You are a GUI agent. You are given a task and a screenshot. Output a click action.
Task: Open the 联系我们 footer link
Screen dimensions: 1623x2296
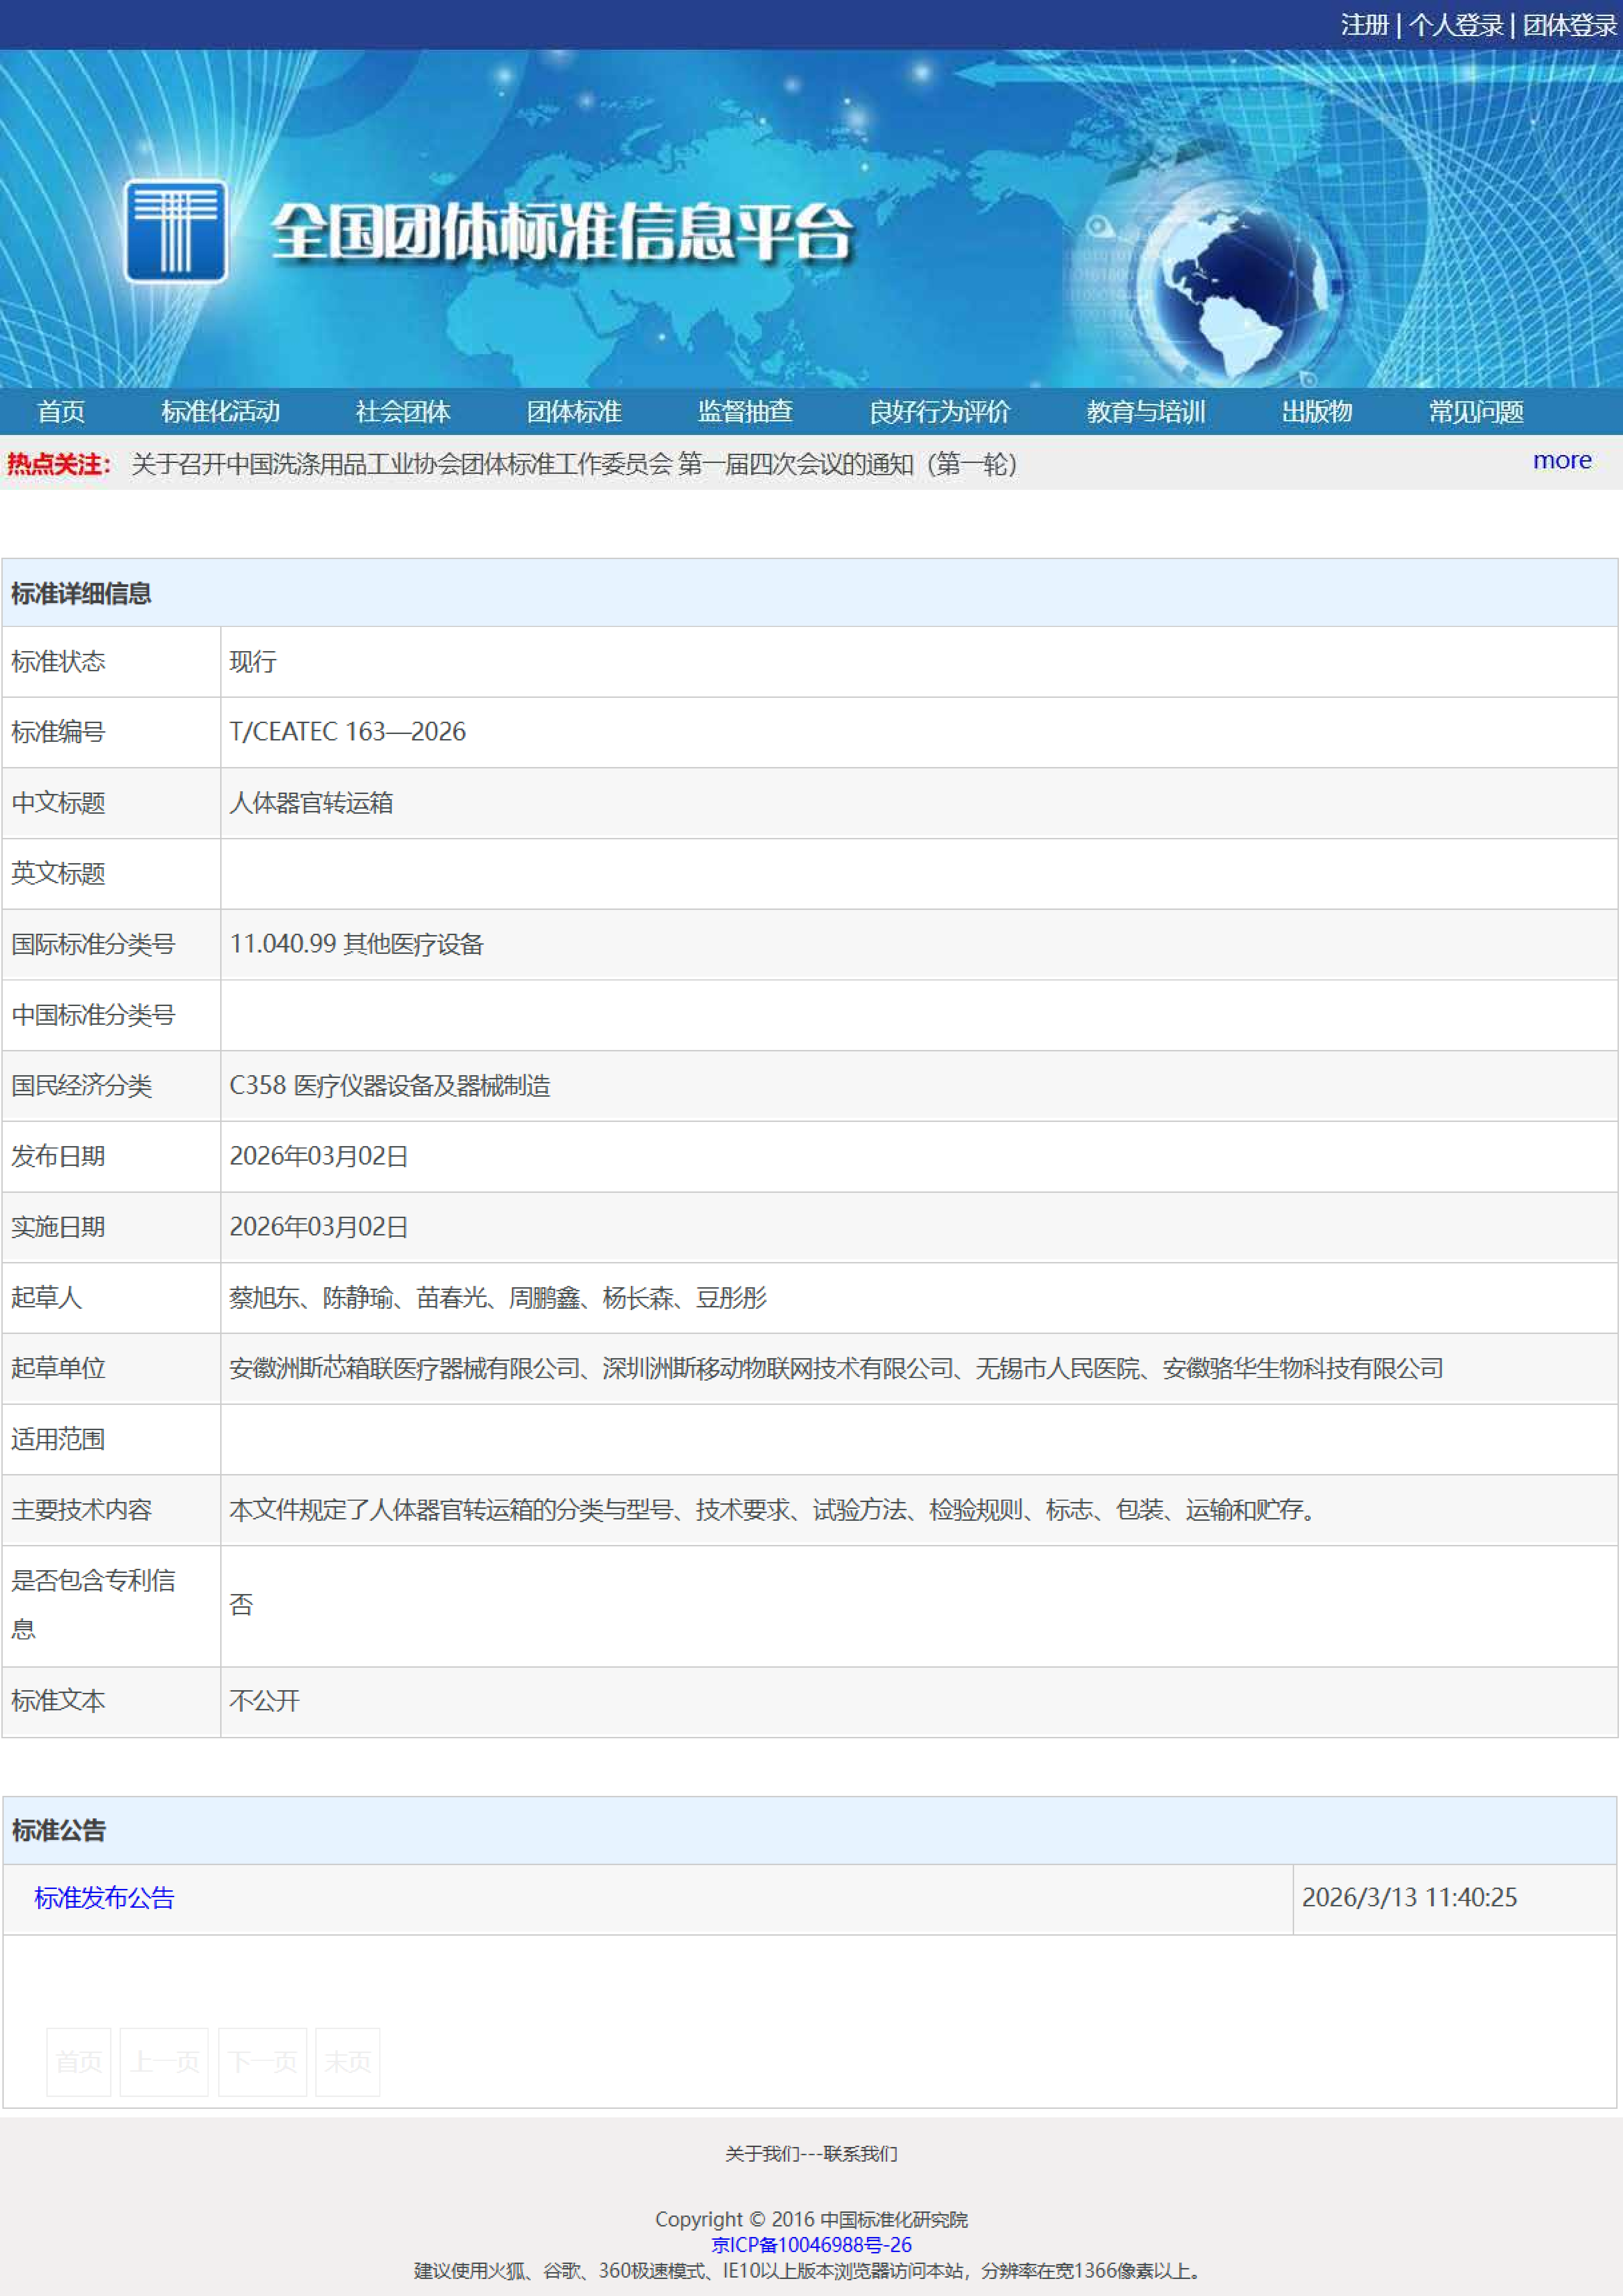click(x=860, y=2153)
